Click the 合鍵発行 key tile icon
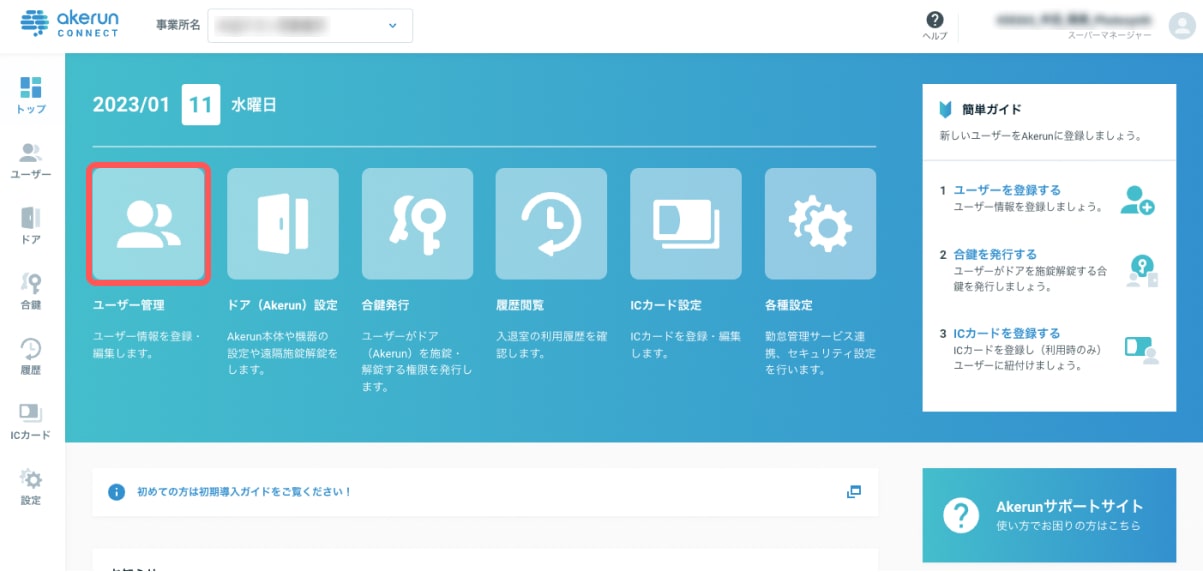This screenshot has height=572, width=1203. [x=417, y=223]
